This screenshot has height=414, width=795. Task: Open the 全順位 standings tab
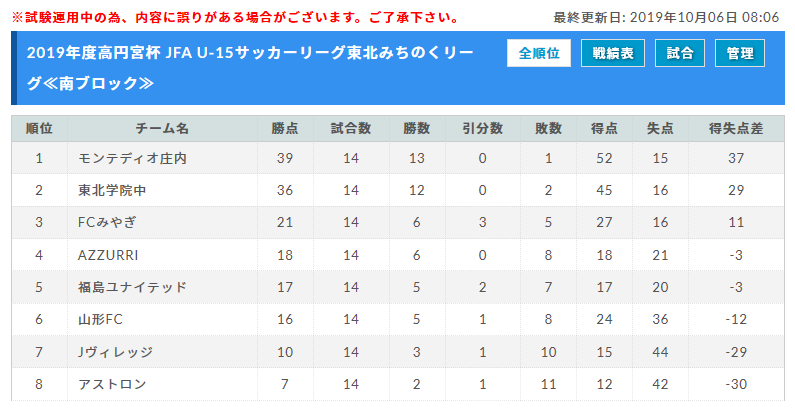538,53
